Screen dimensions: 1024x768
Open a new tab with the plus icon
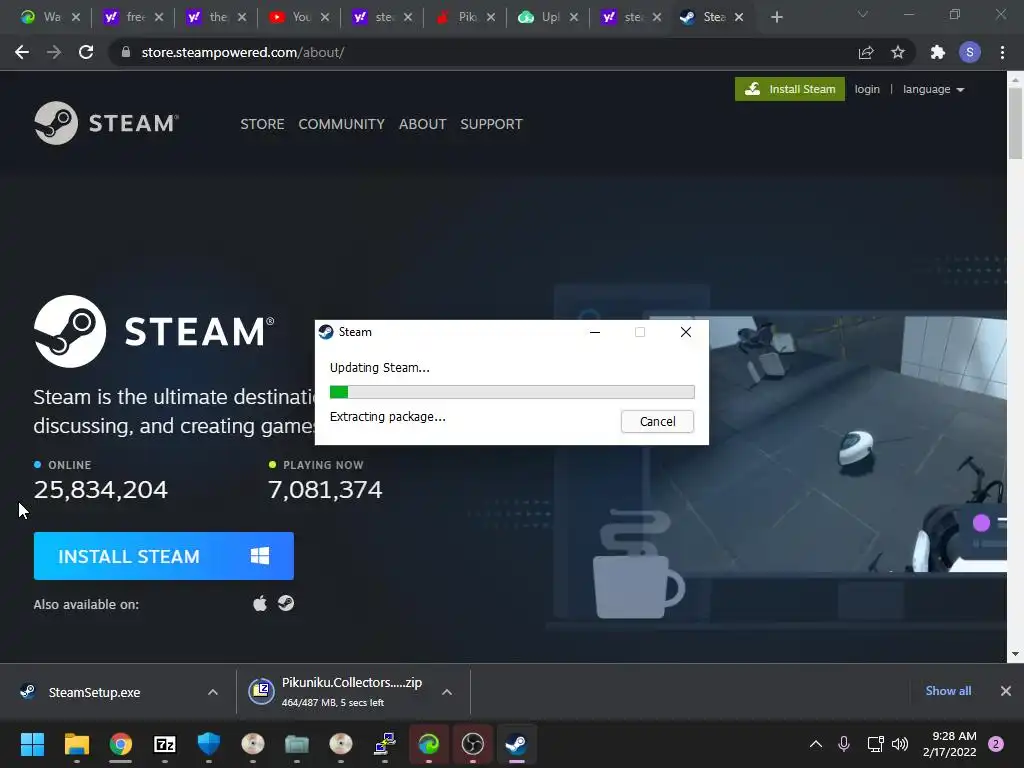776,17
